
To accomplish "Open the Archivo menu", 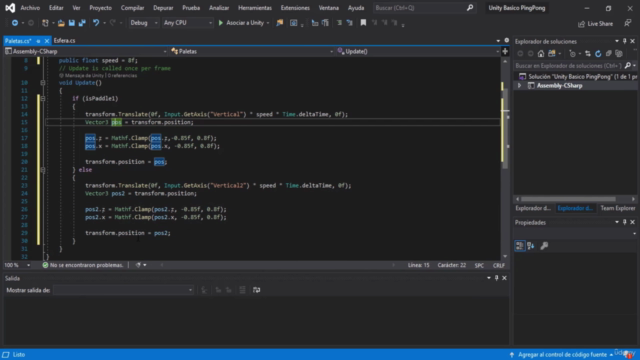I will point(30,8).
